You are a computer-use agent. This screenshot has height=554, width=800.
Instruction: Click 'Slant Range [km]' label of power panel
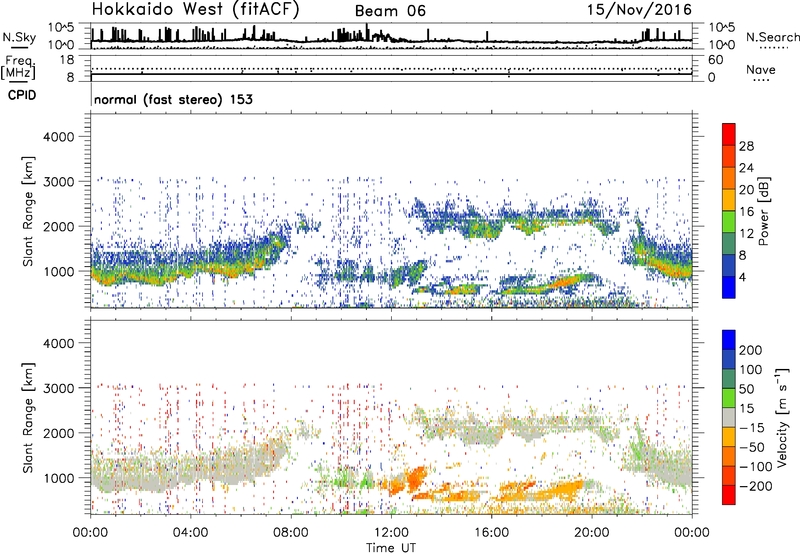click(28, 211)
